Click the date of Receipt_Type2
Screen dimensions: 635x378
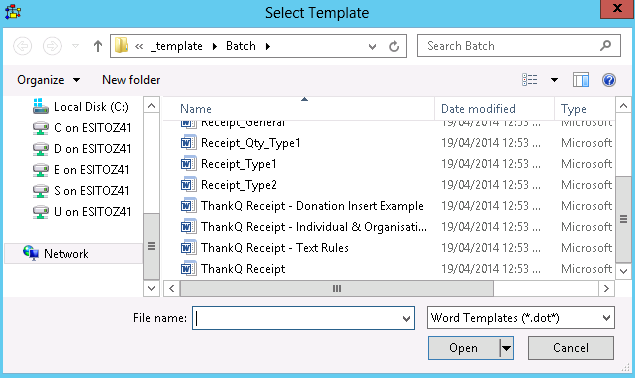[490, 185]
